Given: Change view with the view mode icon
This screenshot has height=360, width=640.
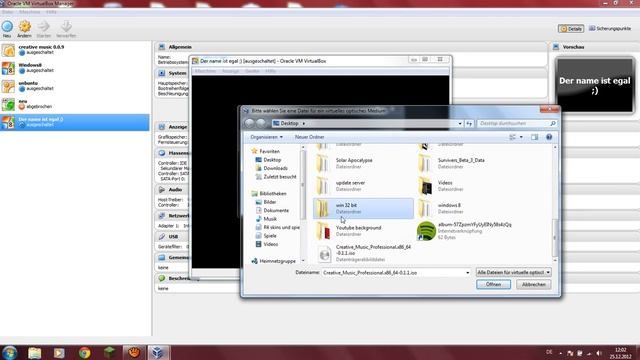Looking at the screenshot, I should pyautogui.click(x=513, y=137).
